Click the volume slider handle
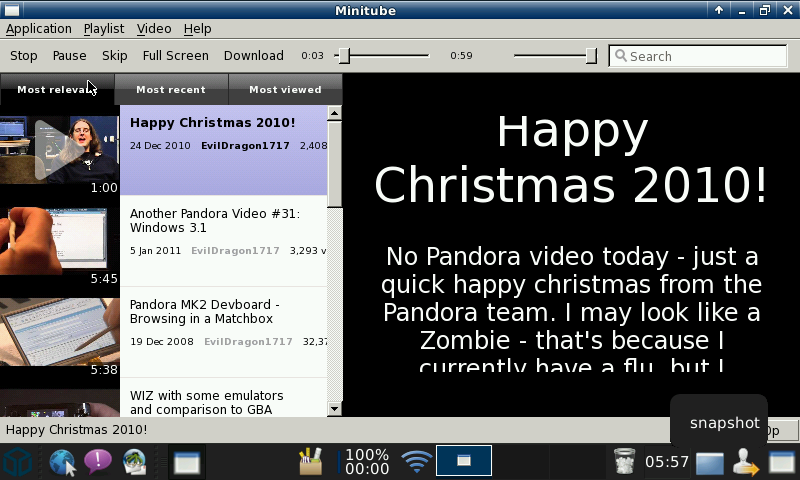Viewport: 800px width, 480px height. pyautogui.click(x=591, y=56)
